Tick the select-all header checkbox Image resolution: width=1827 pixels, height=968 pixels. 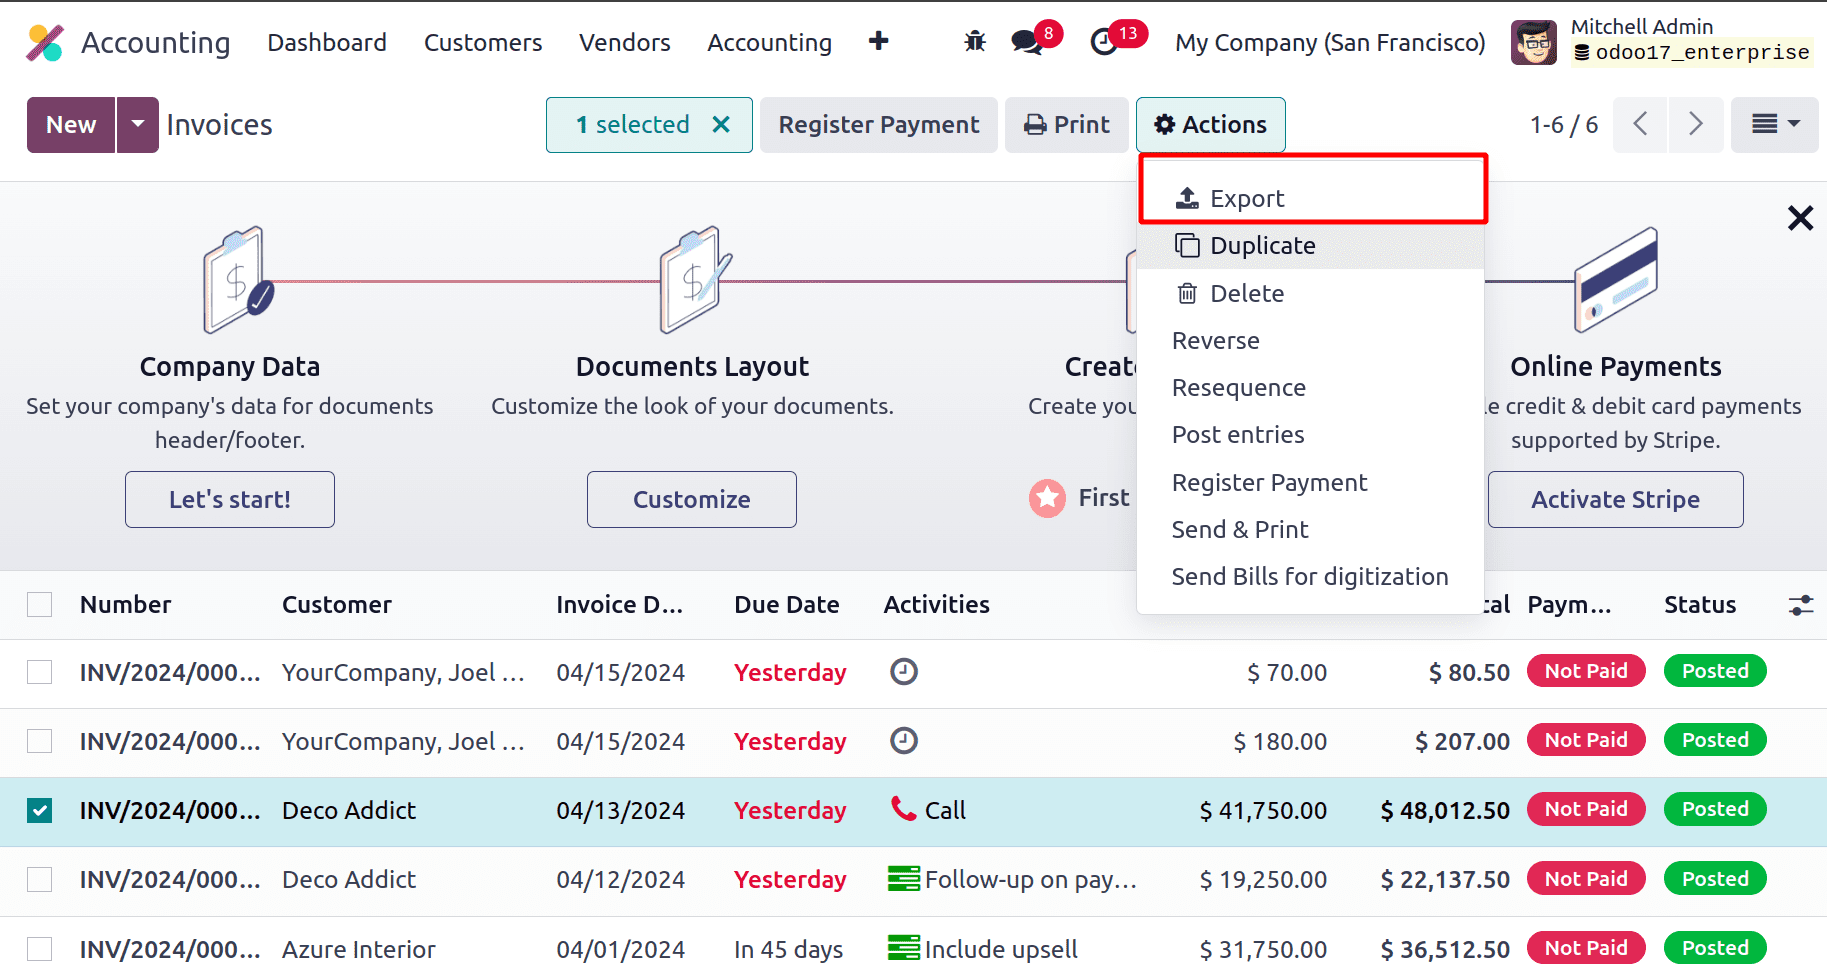pos(39,605)
